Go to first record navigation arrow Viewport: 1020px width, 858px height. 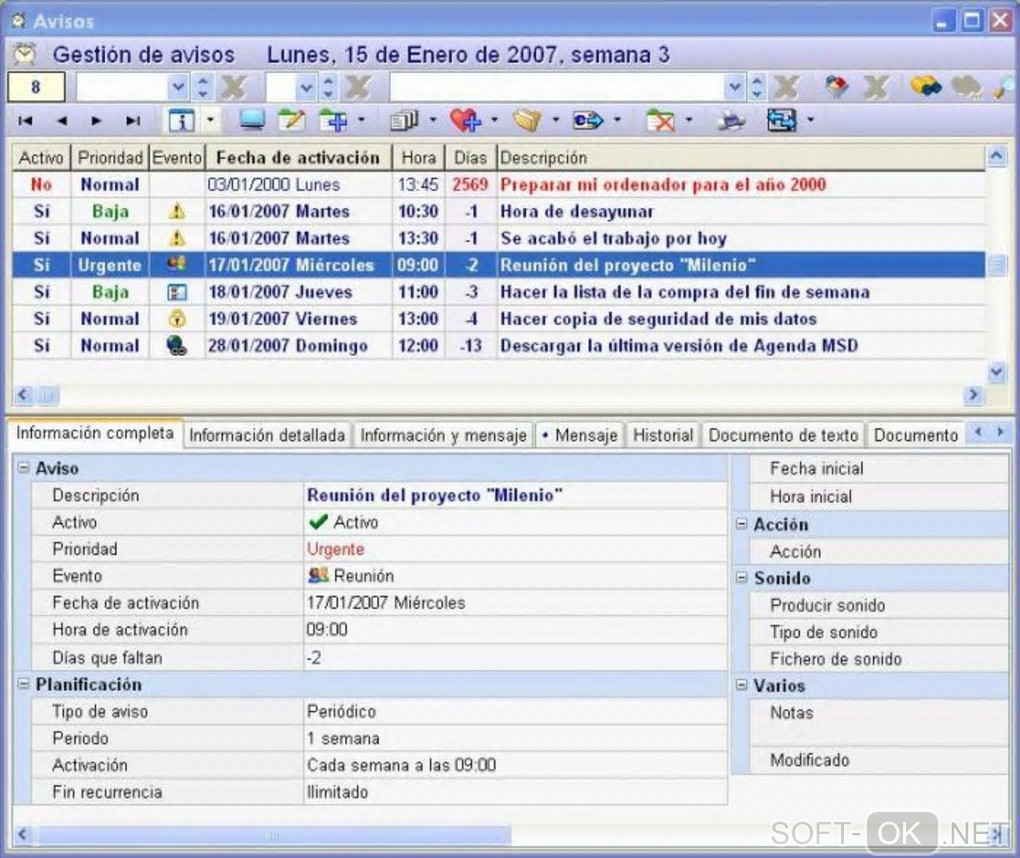pos(26,120)
